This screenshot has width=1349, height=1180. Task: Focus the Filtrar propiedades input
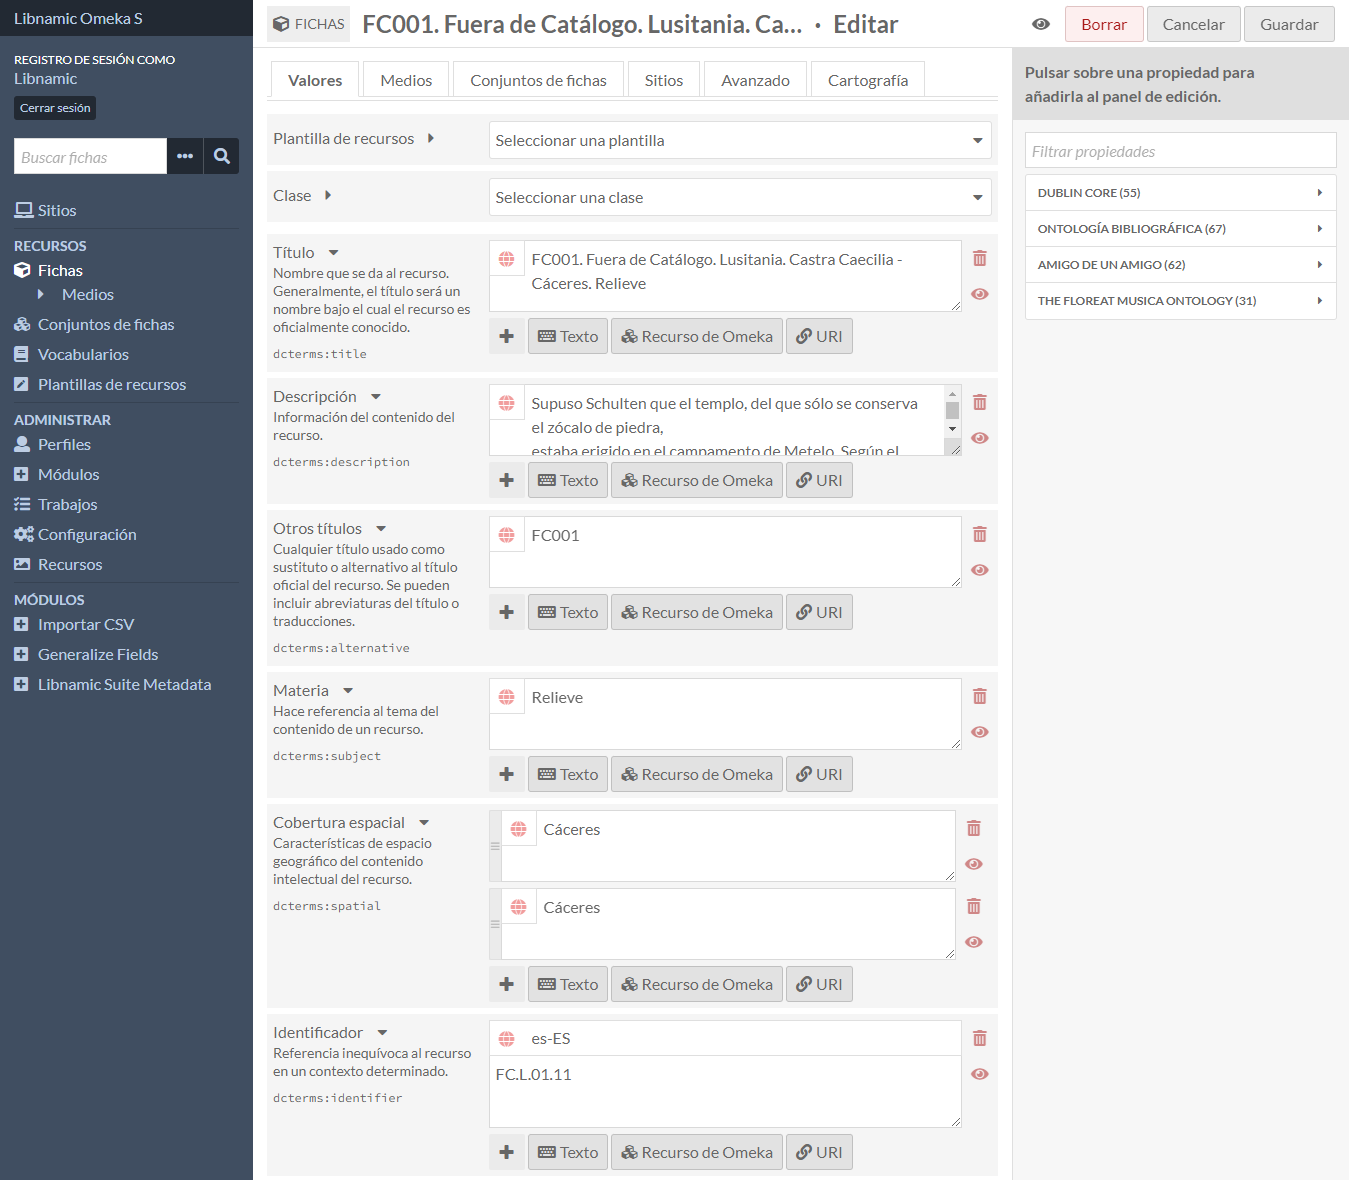point(1180,151)
